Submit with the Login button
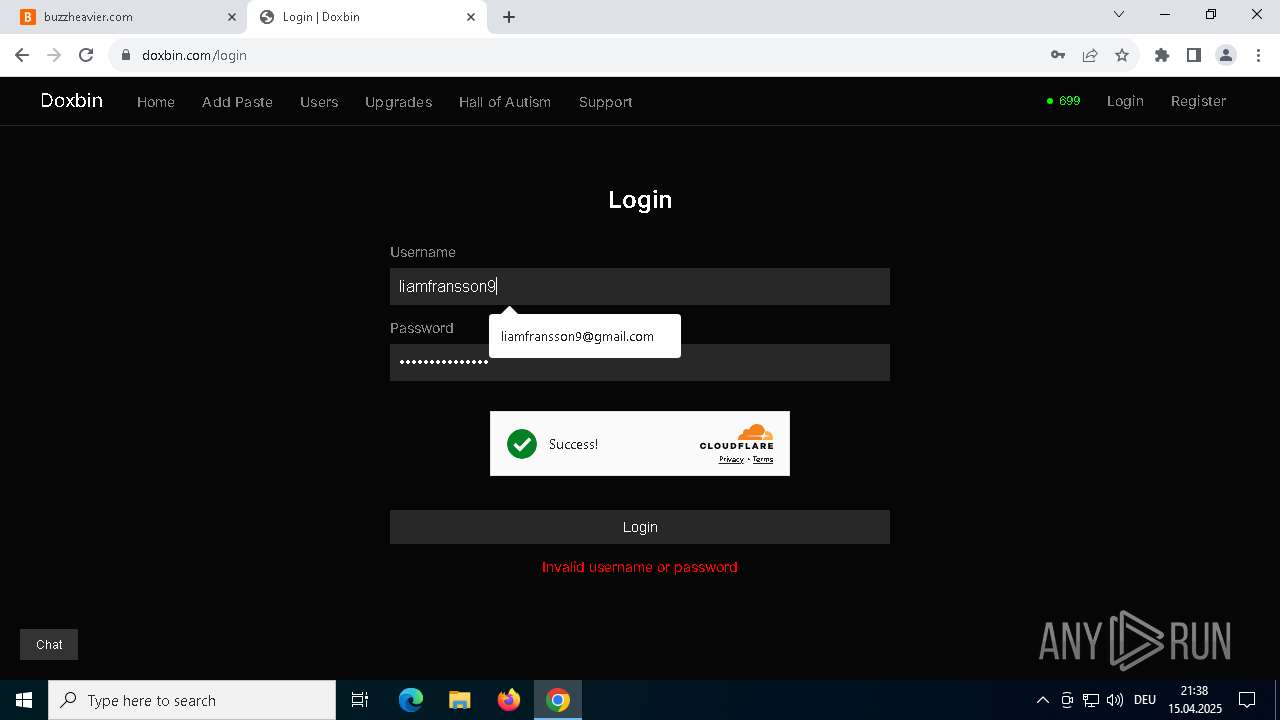Screen dimensions: 1280x720 point(640,527)
